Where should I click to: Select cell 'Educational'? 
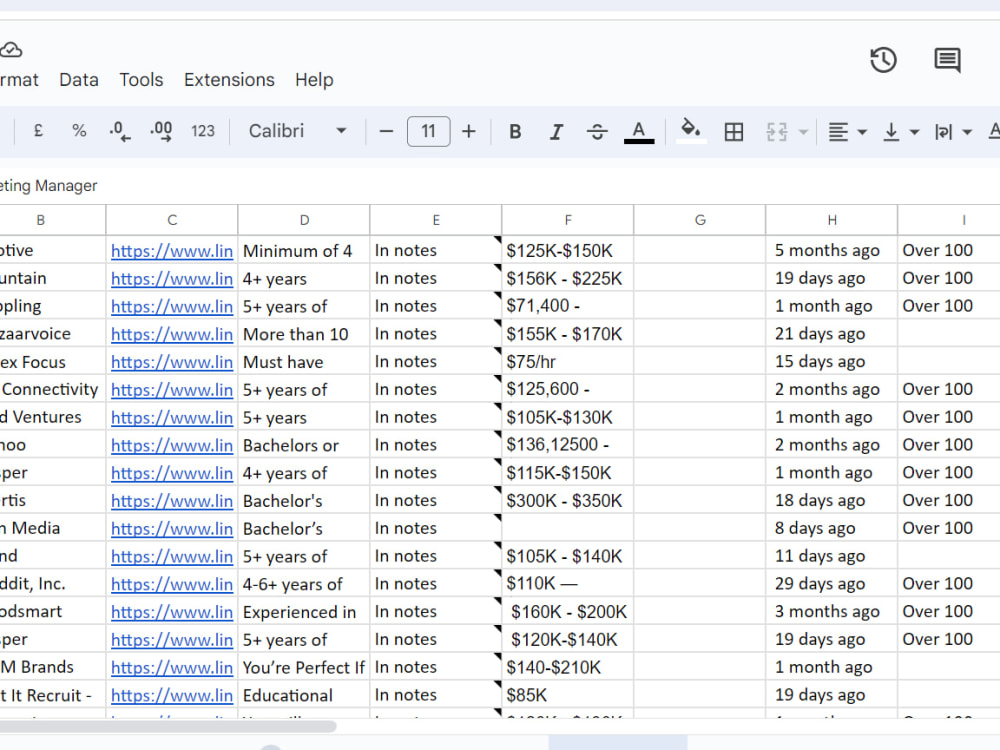coord(304,695)
